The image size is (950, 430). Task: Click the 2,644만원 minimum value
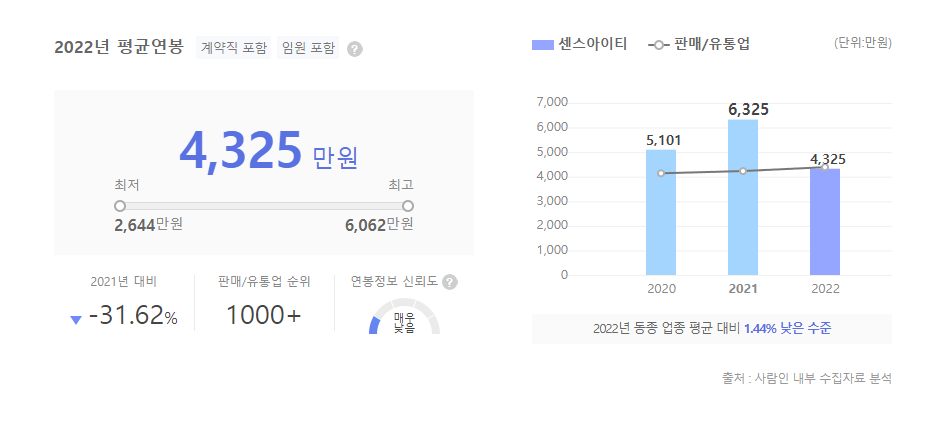point(148,225)
